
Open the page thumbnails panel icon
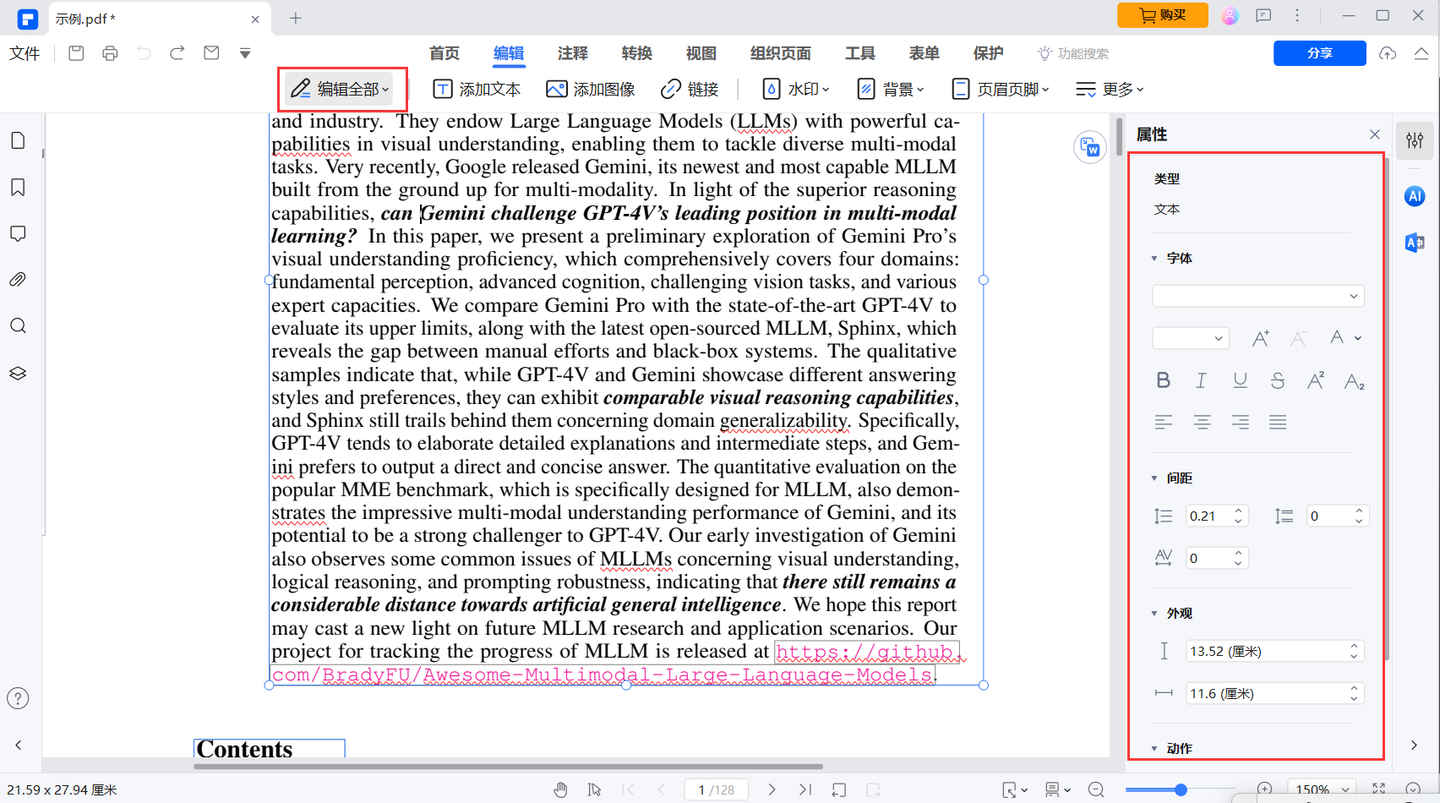18,141
